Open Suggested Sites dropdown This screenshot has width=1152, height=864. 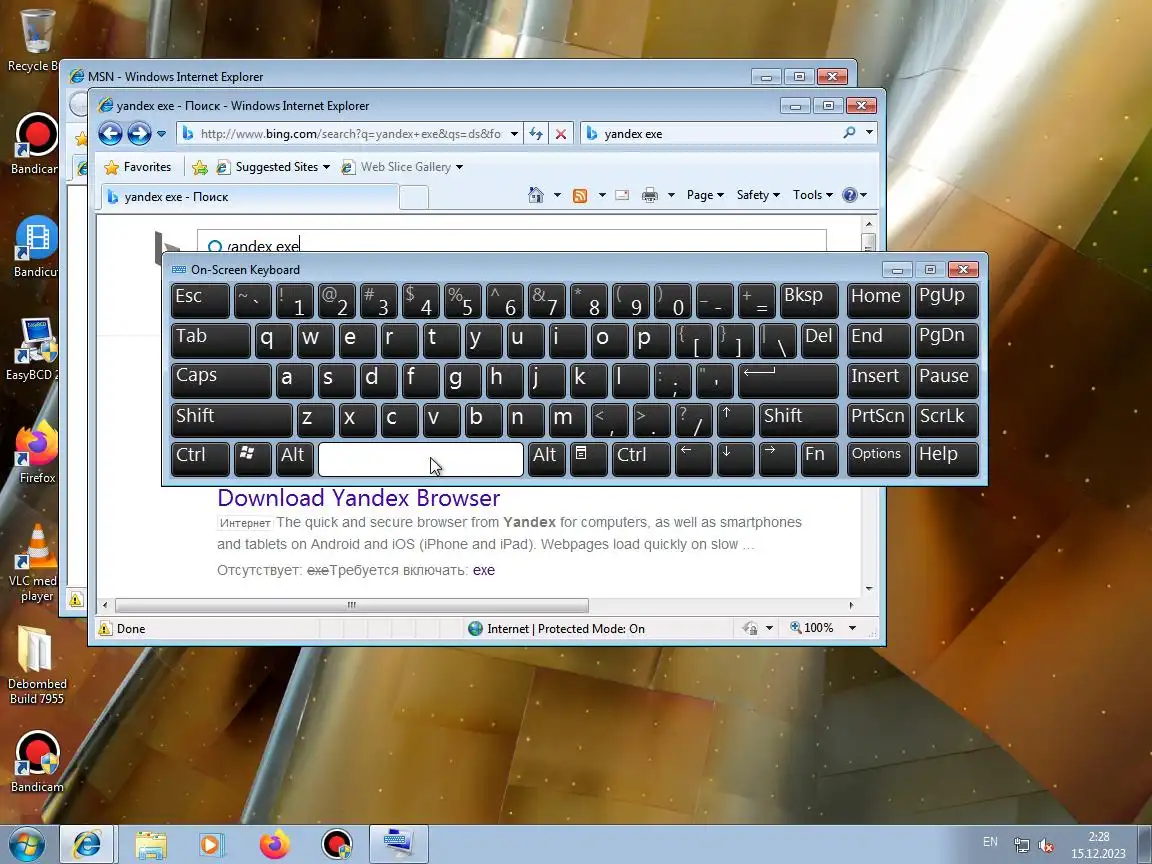click(273, 168)
